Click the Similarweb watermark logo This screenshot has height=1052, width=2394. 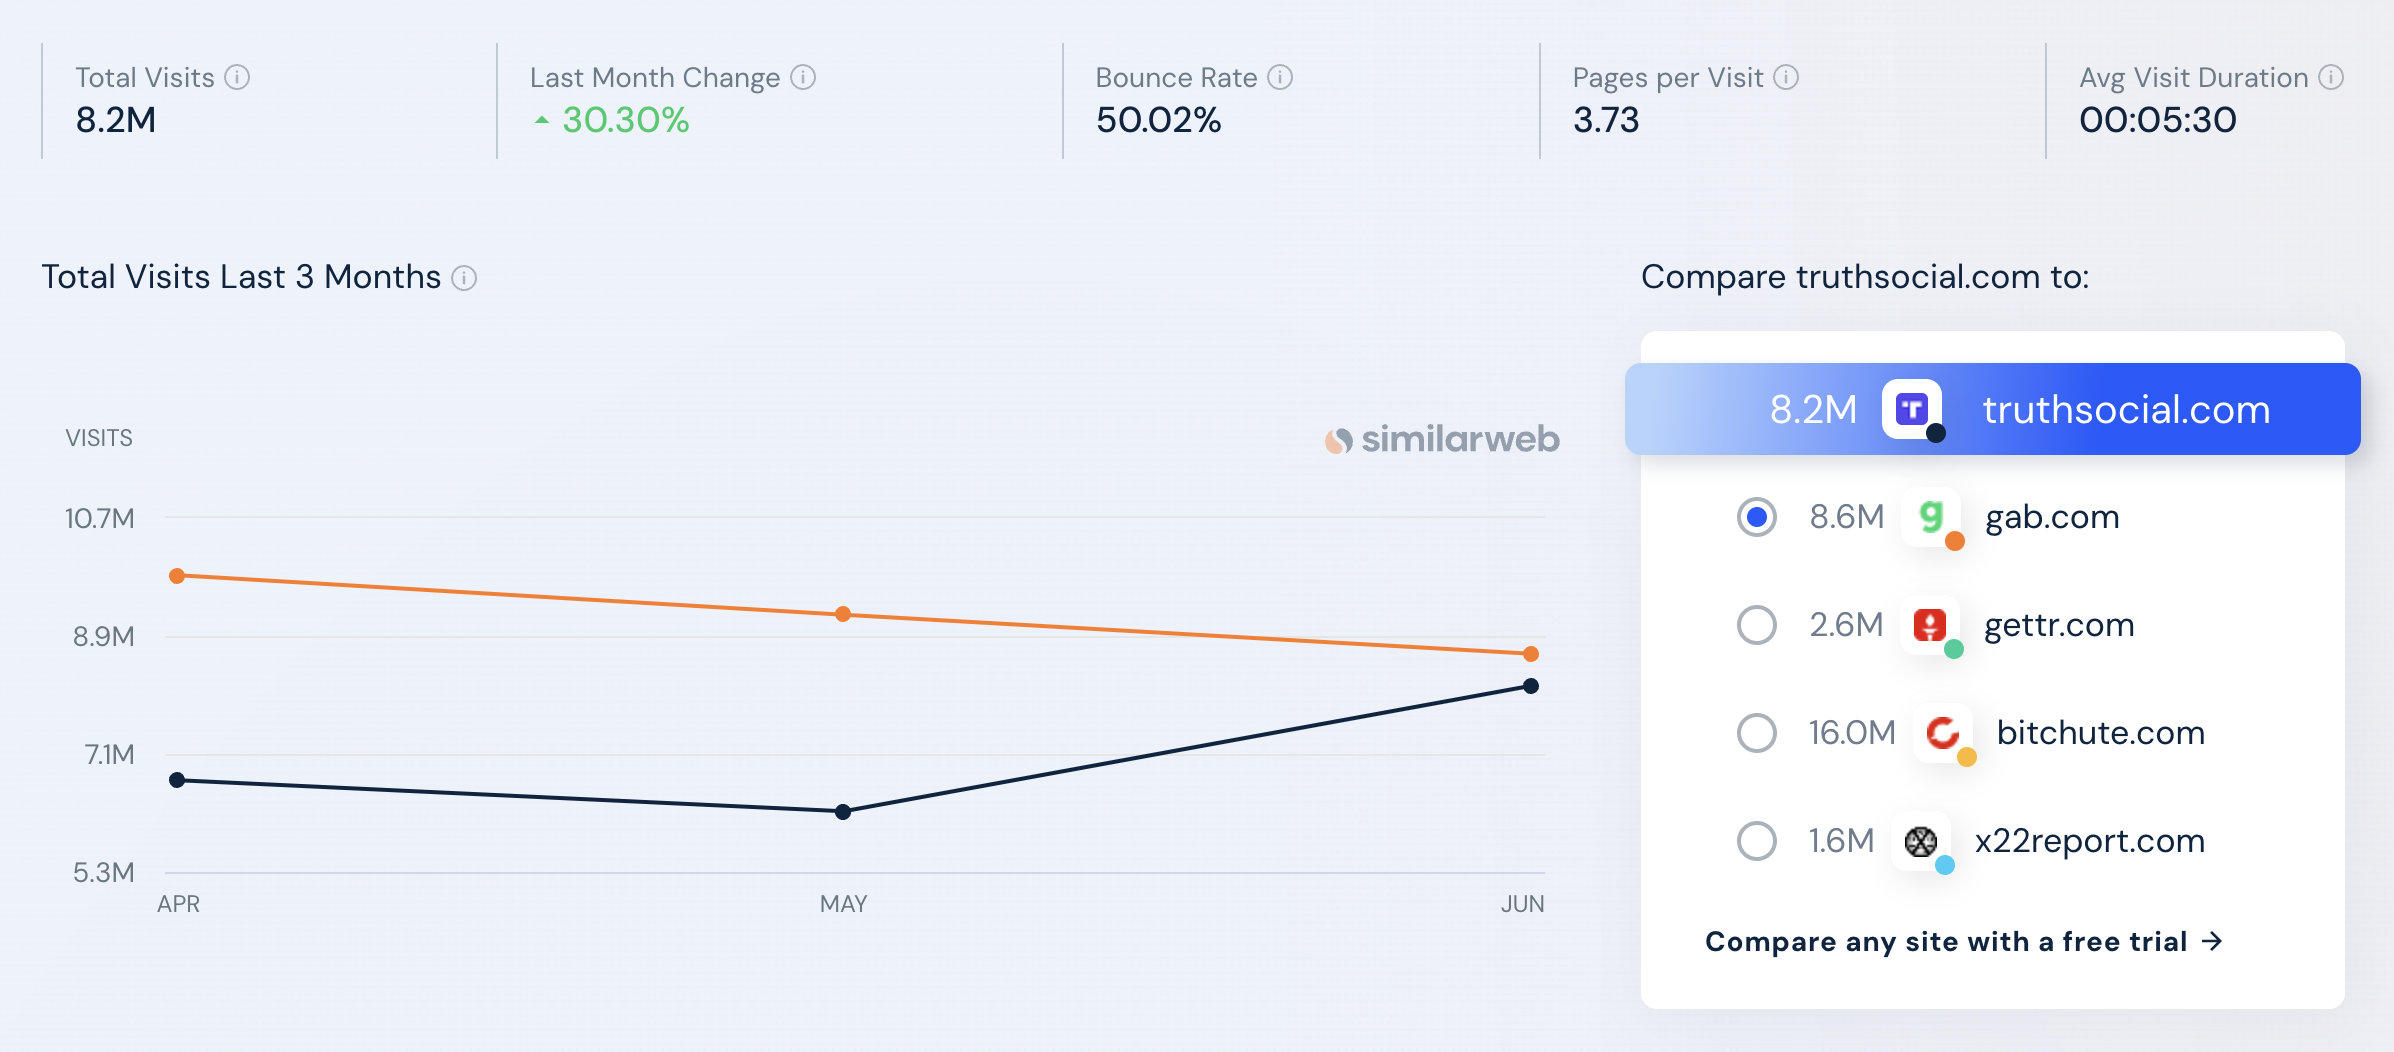pos(1442,439)
